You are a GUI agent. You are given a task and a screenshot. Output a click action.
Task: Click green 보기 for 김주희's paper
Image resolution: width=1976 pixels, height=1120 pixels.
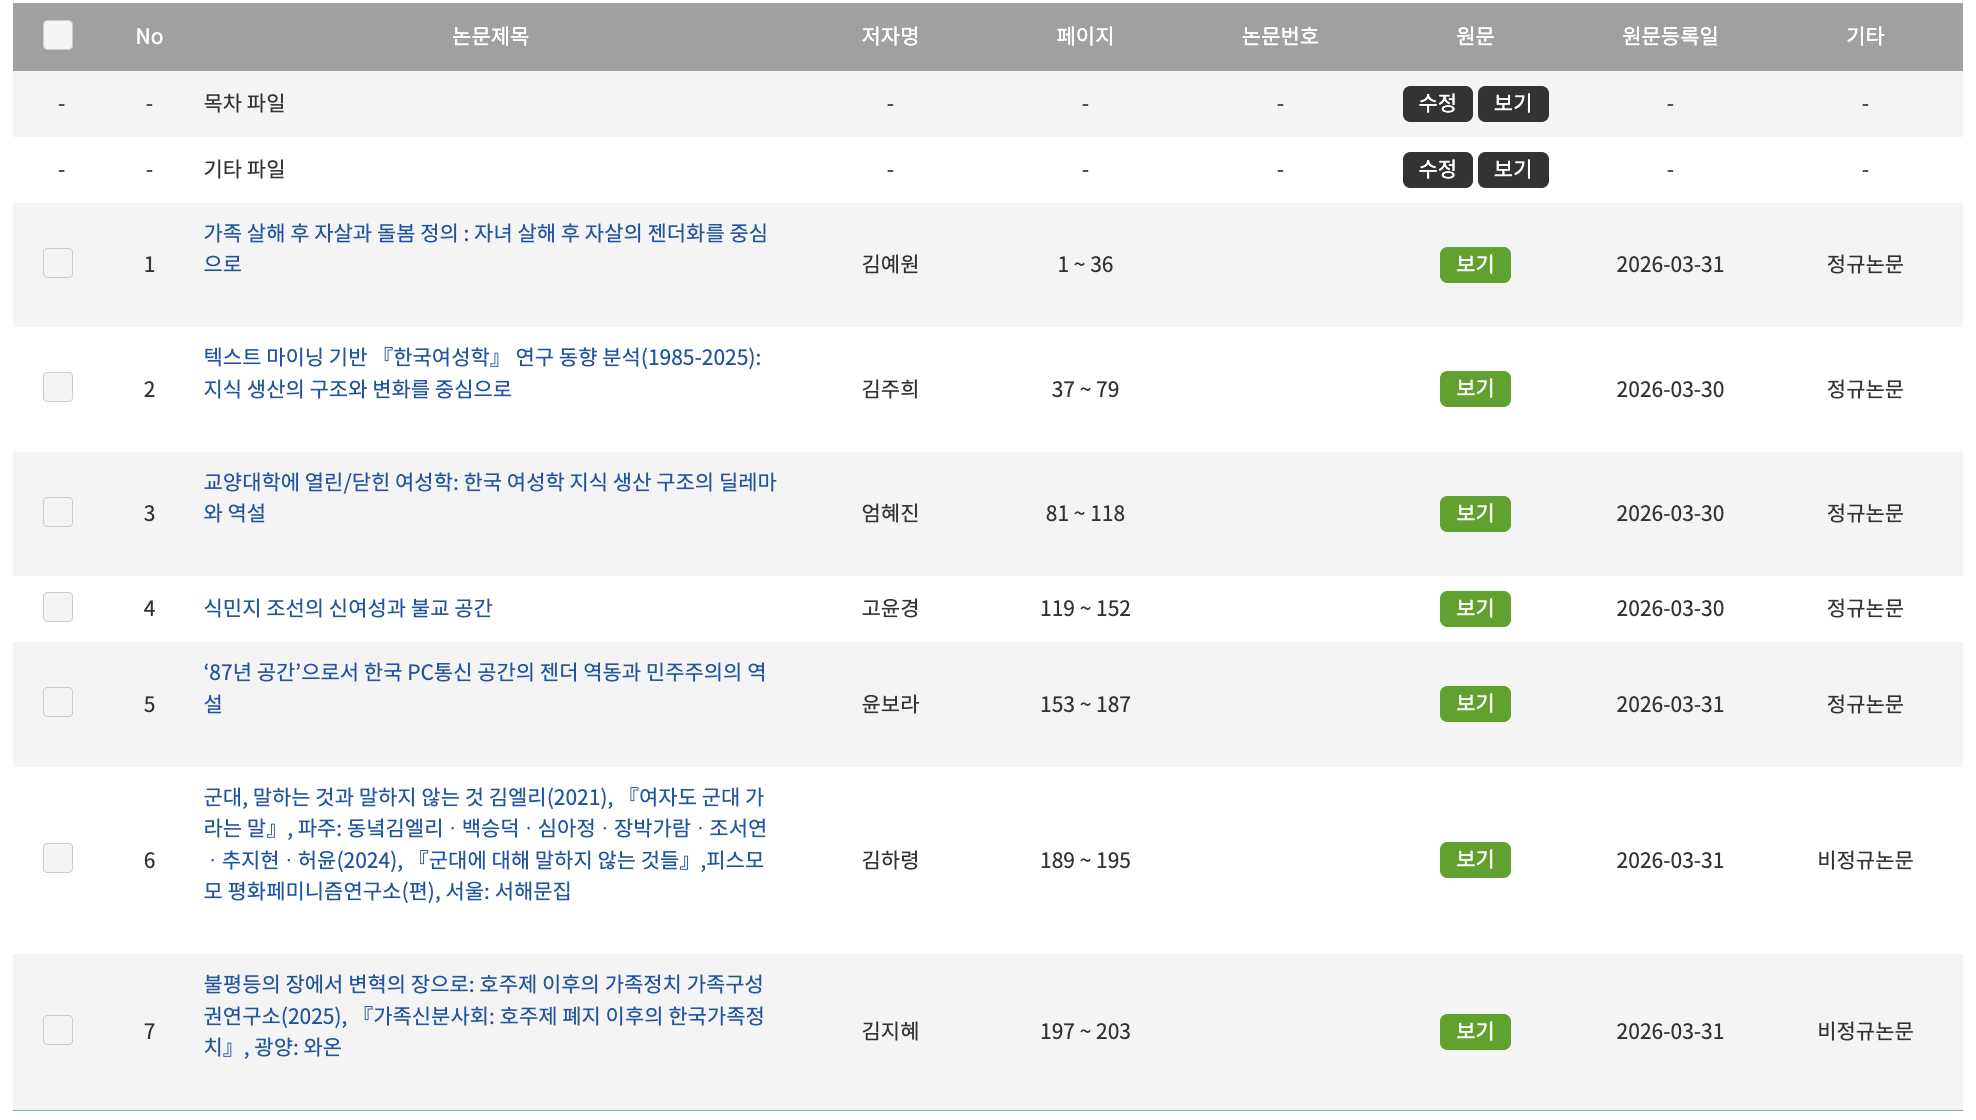point(1474,389)
